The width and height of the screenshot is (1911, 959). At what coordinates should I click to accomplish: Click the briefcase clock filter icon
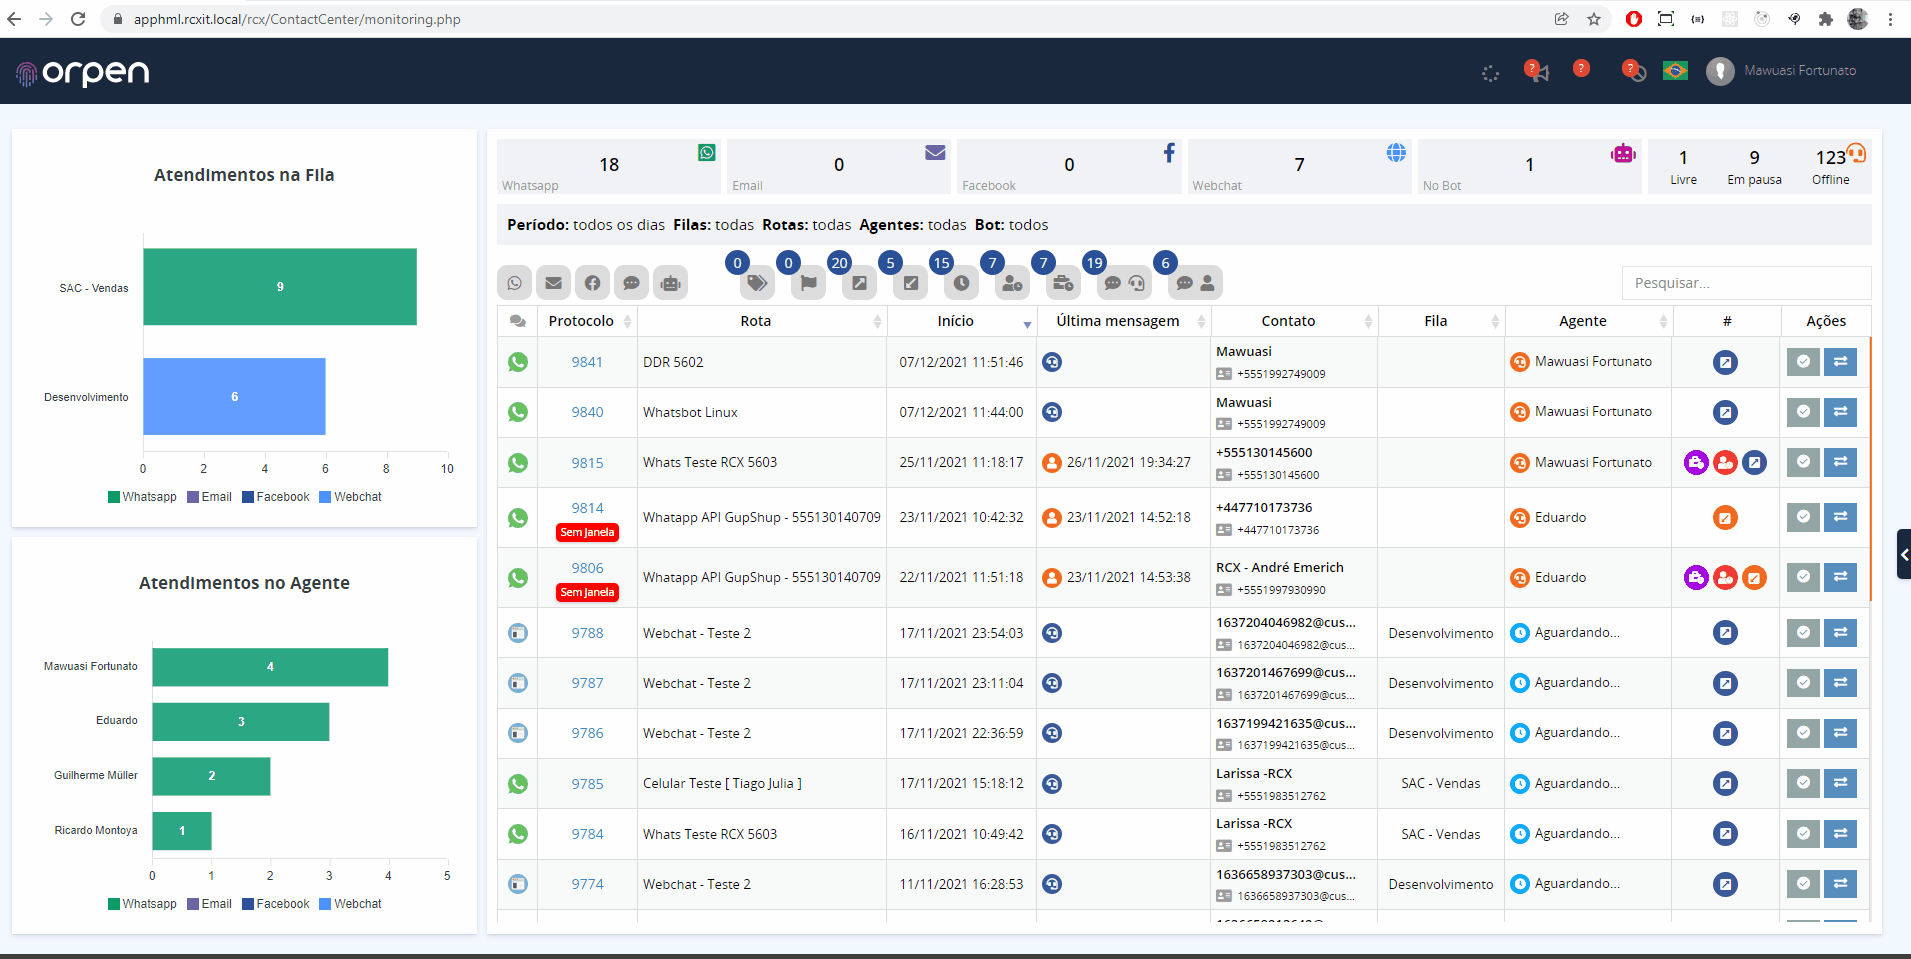[1063, 283]
